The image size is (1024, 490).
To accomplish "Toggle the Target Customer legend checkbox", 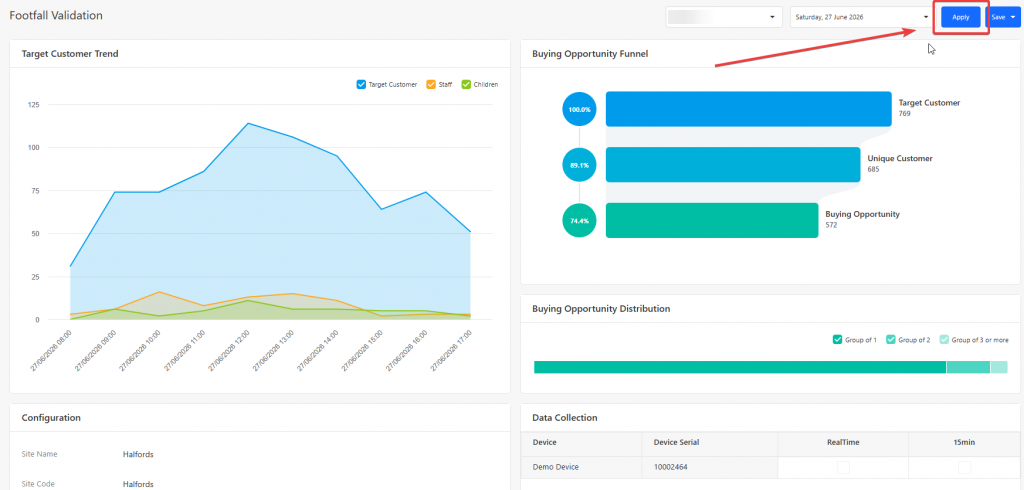I will tap(361, 84).
